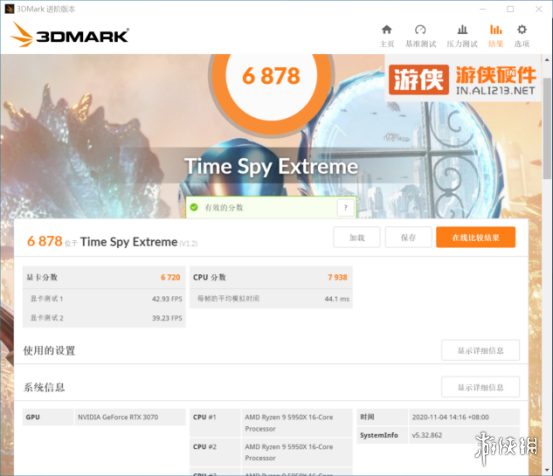The image size is (553, 476).
Task: Click the green valid score checkmark
Action: click(x=194, y=207)
